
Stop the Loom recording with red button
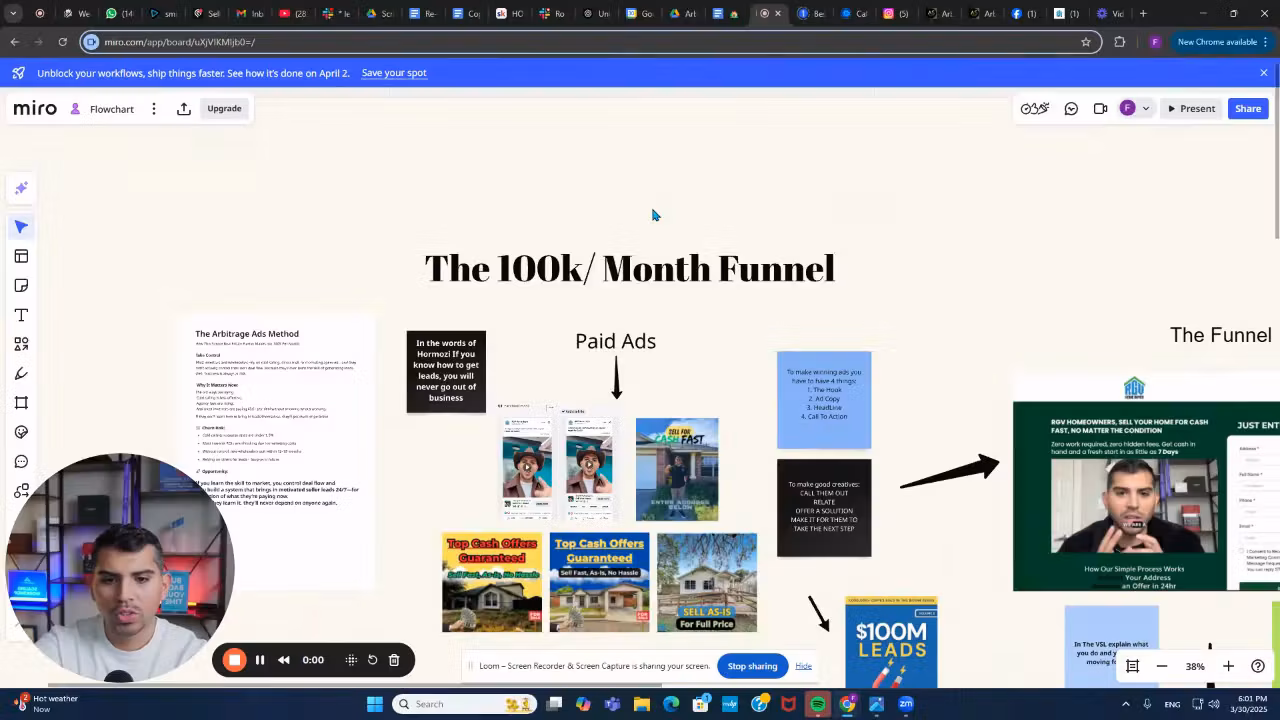pos(234,660)
